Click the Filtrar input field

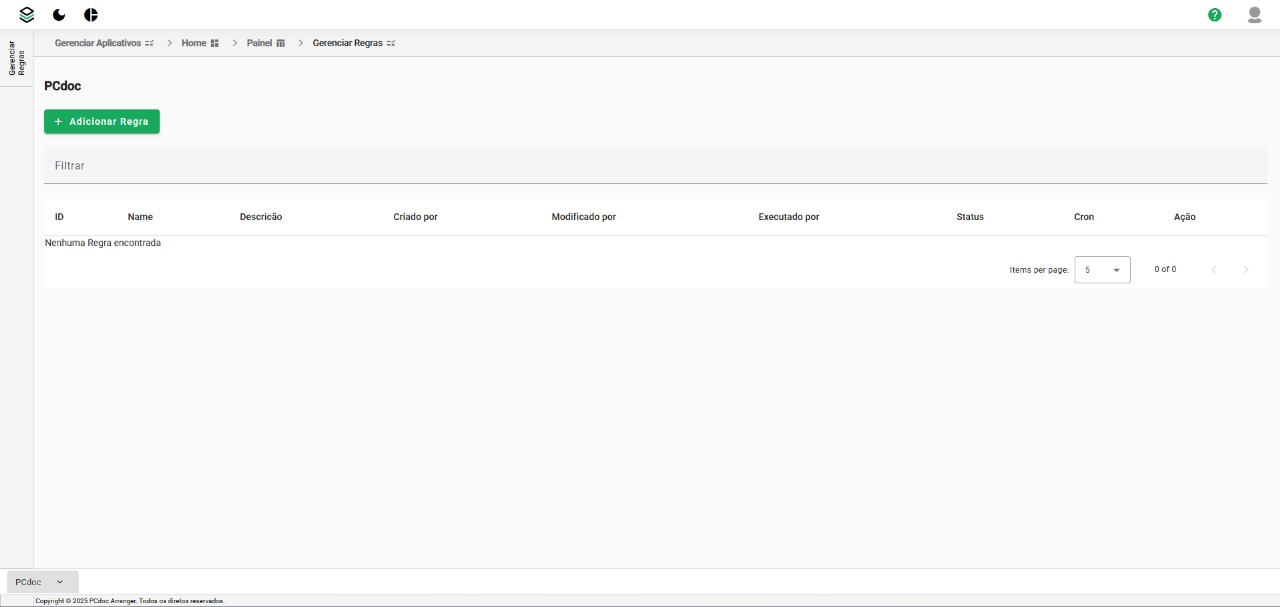(655, 166)
